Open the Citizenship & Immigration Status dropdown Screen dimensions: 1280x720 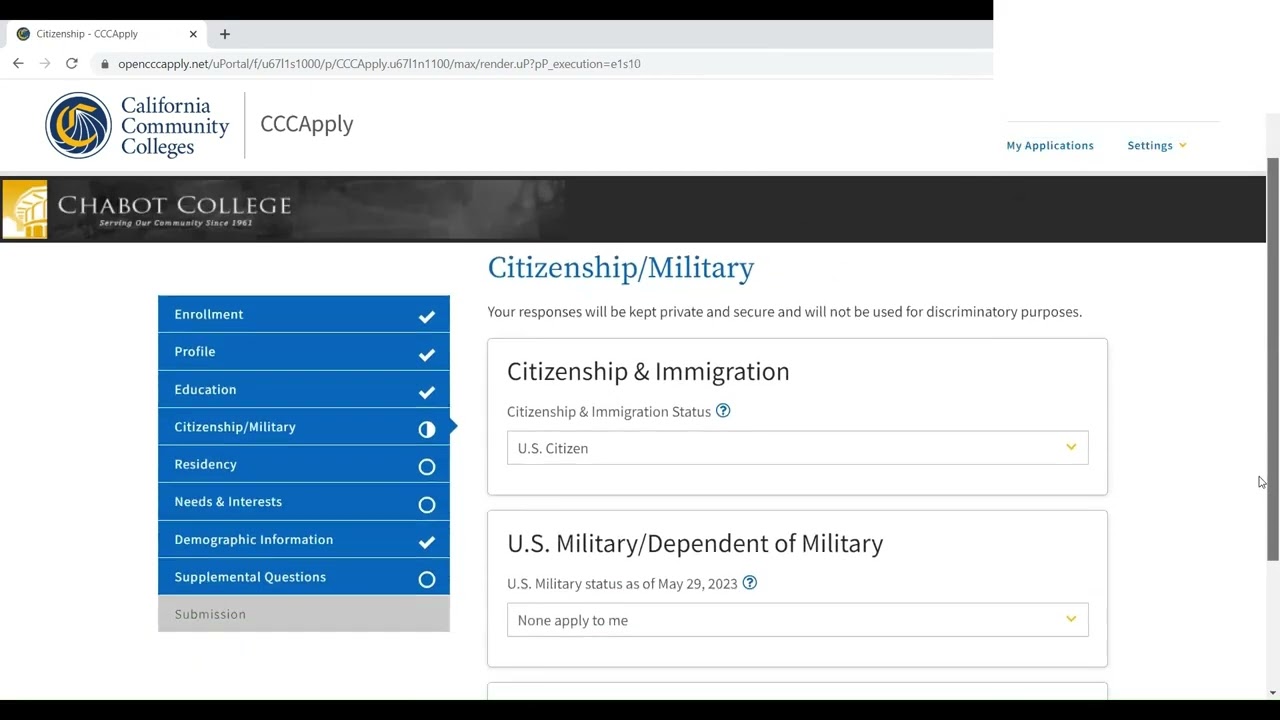point(797,448)
